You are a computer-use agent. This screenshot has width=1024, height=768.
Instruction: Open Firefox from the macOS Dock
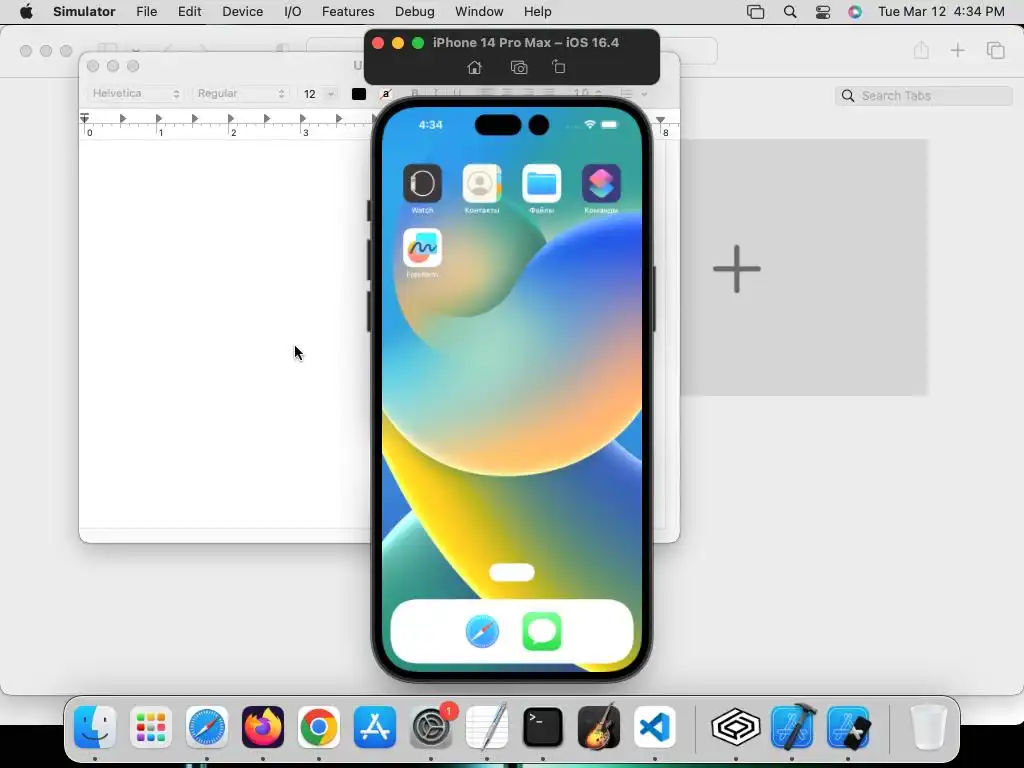(263, 727)
